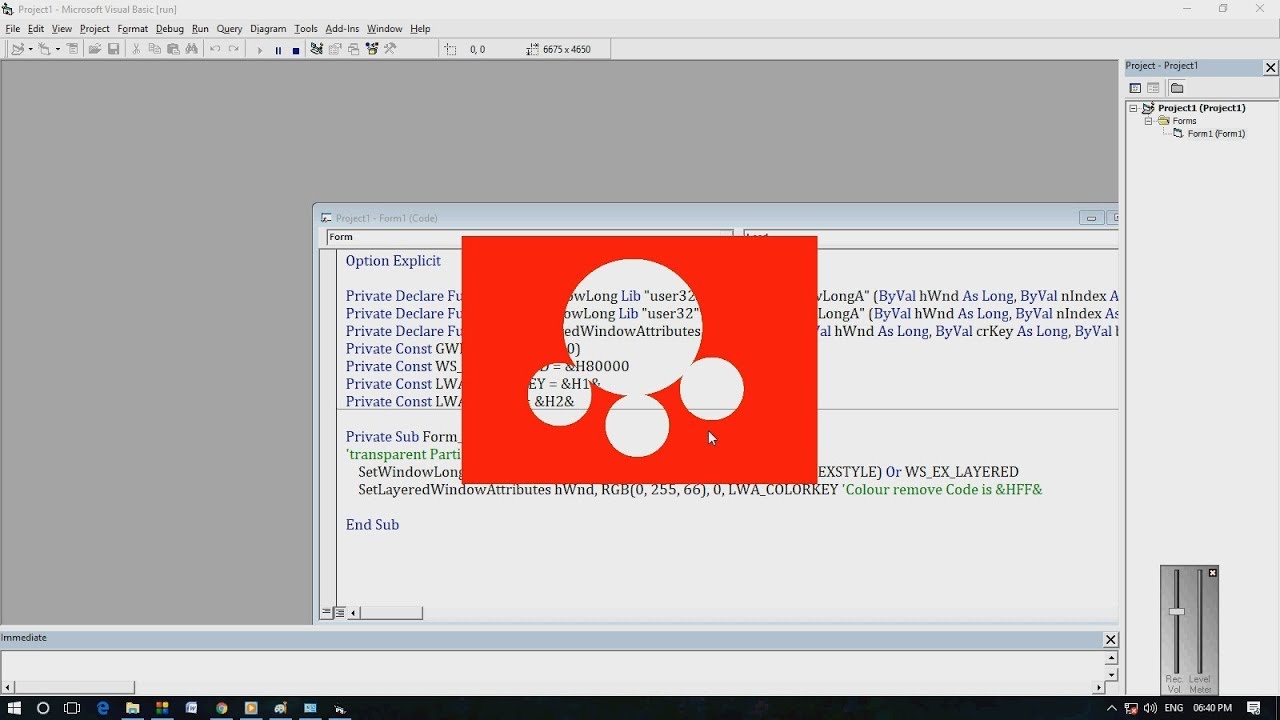Click the 'Option Explicit' code line
The image size is (1280, 720).
393,261
